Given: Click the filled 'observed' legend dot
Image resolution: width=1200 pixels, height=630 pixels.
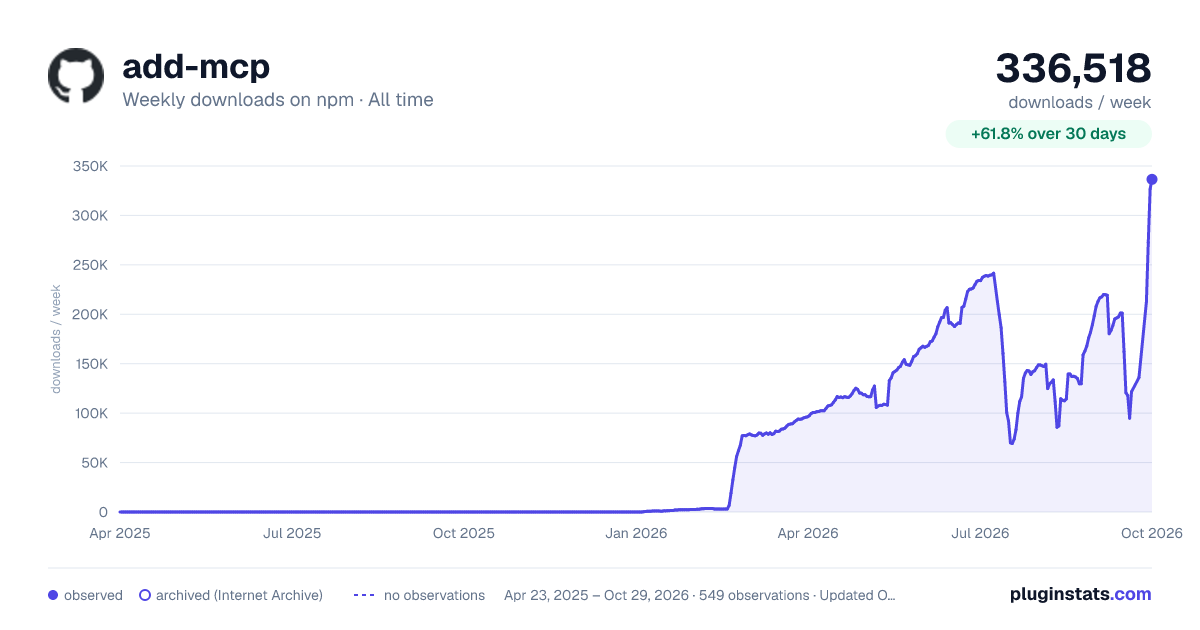Looking at the screenshot, I should click(53, 595).
